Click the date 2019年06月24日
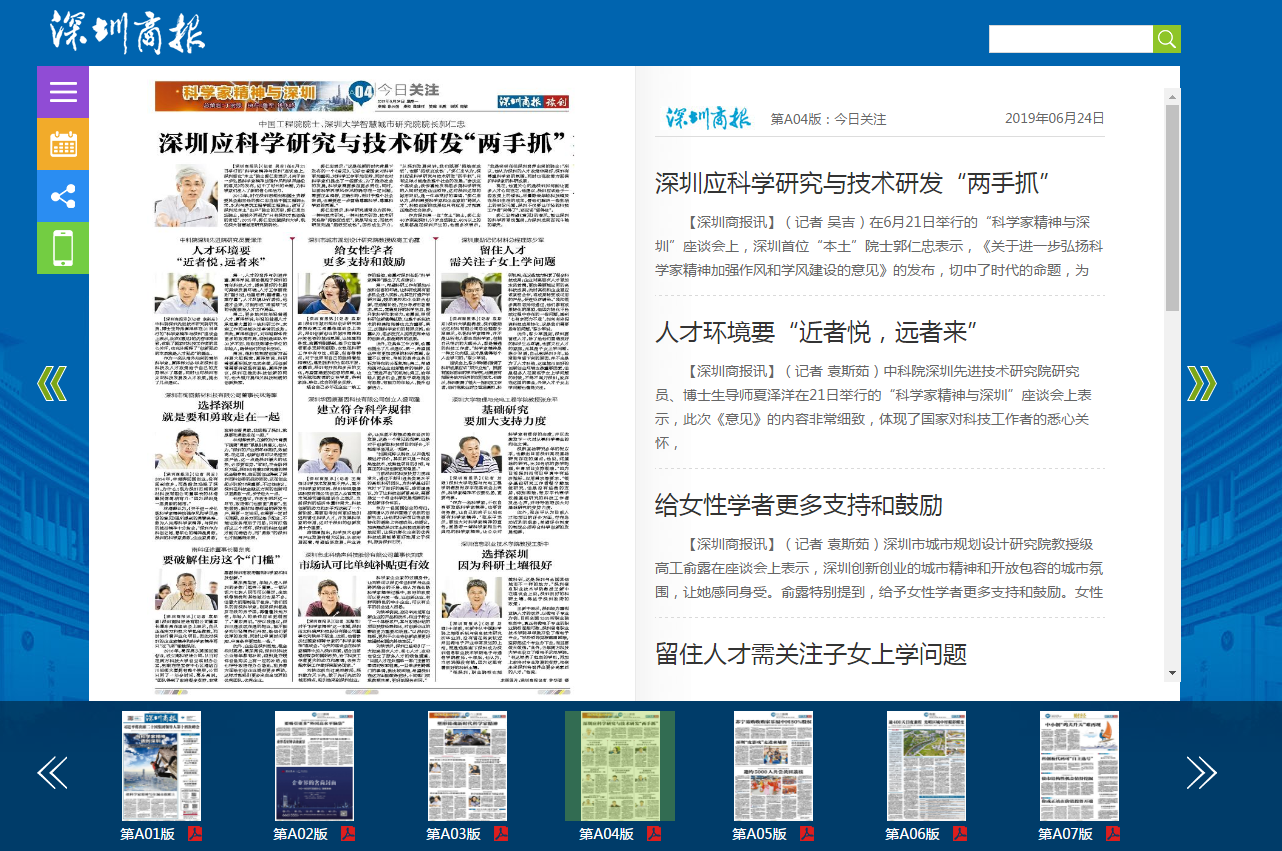This screenshot has height=851, width=1282. (1054, 118)
